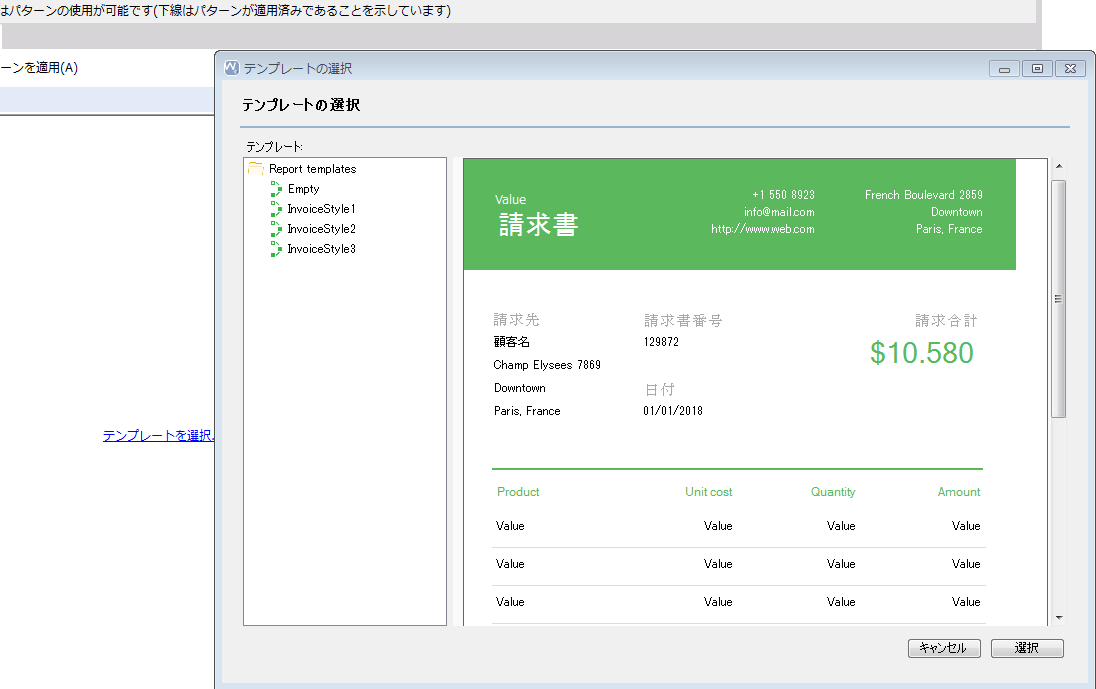Click the InvoiceStyle1 template icon
Viewport: 1096px width, 689px height.
click(x=277, y=209)
